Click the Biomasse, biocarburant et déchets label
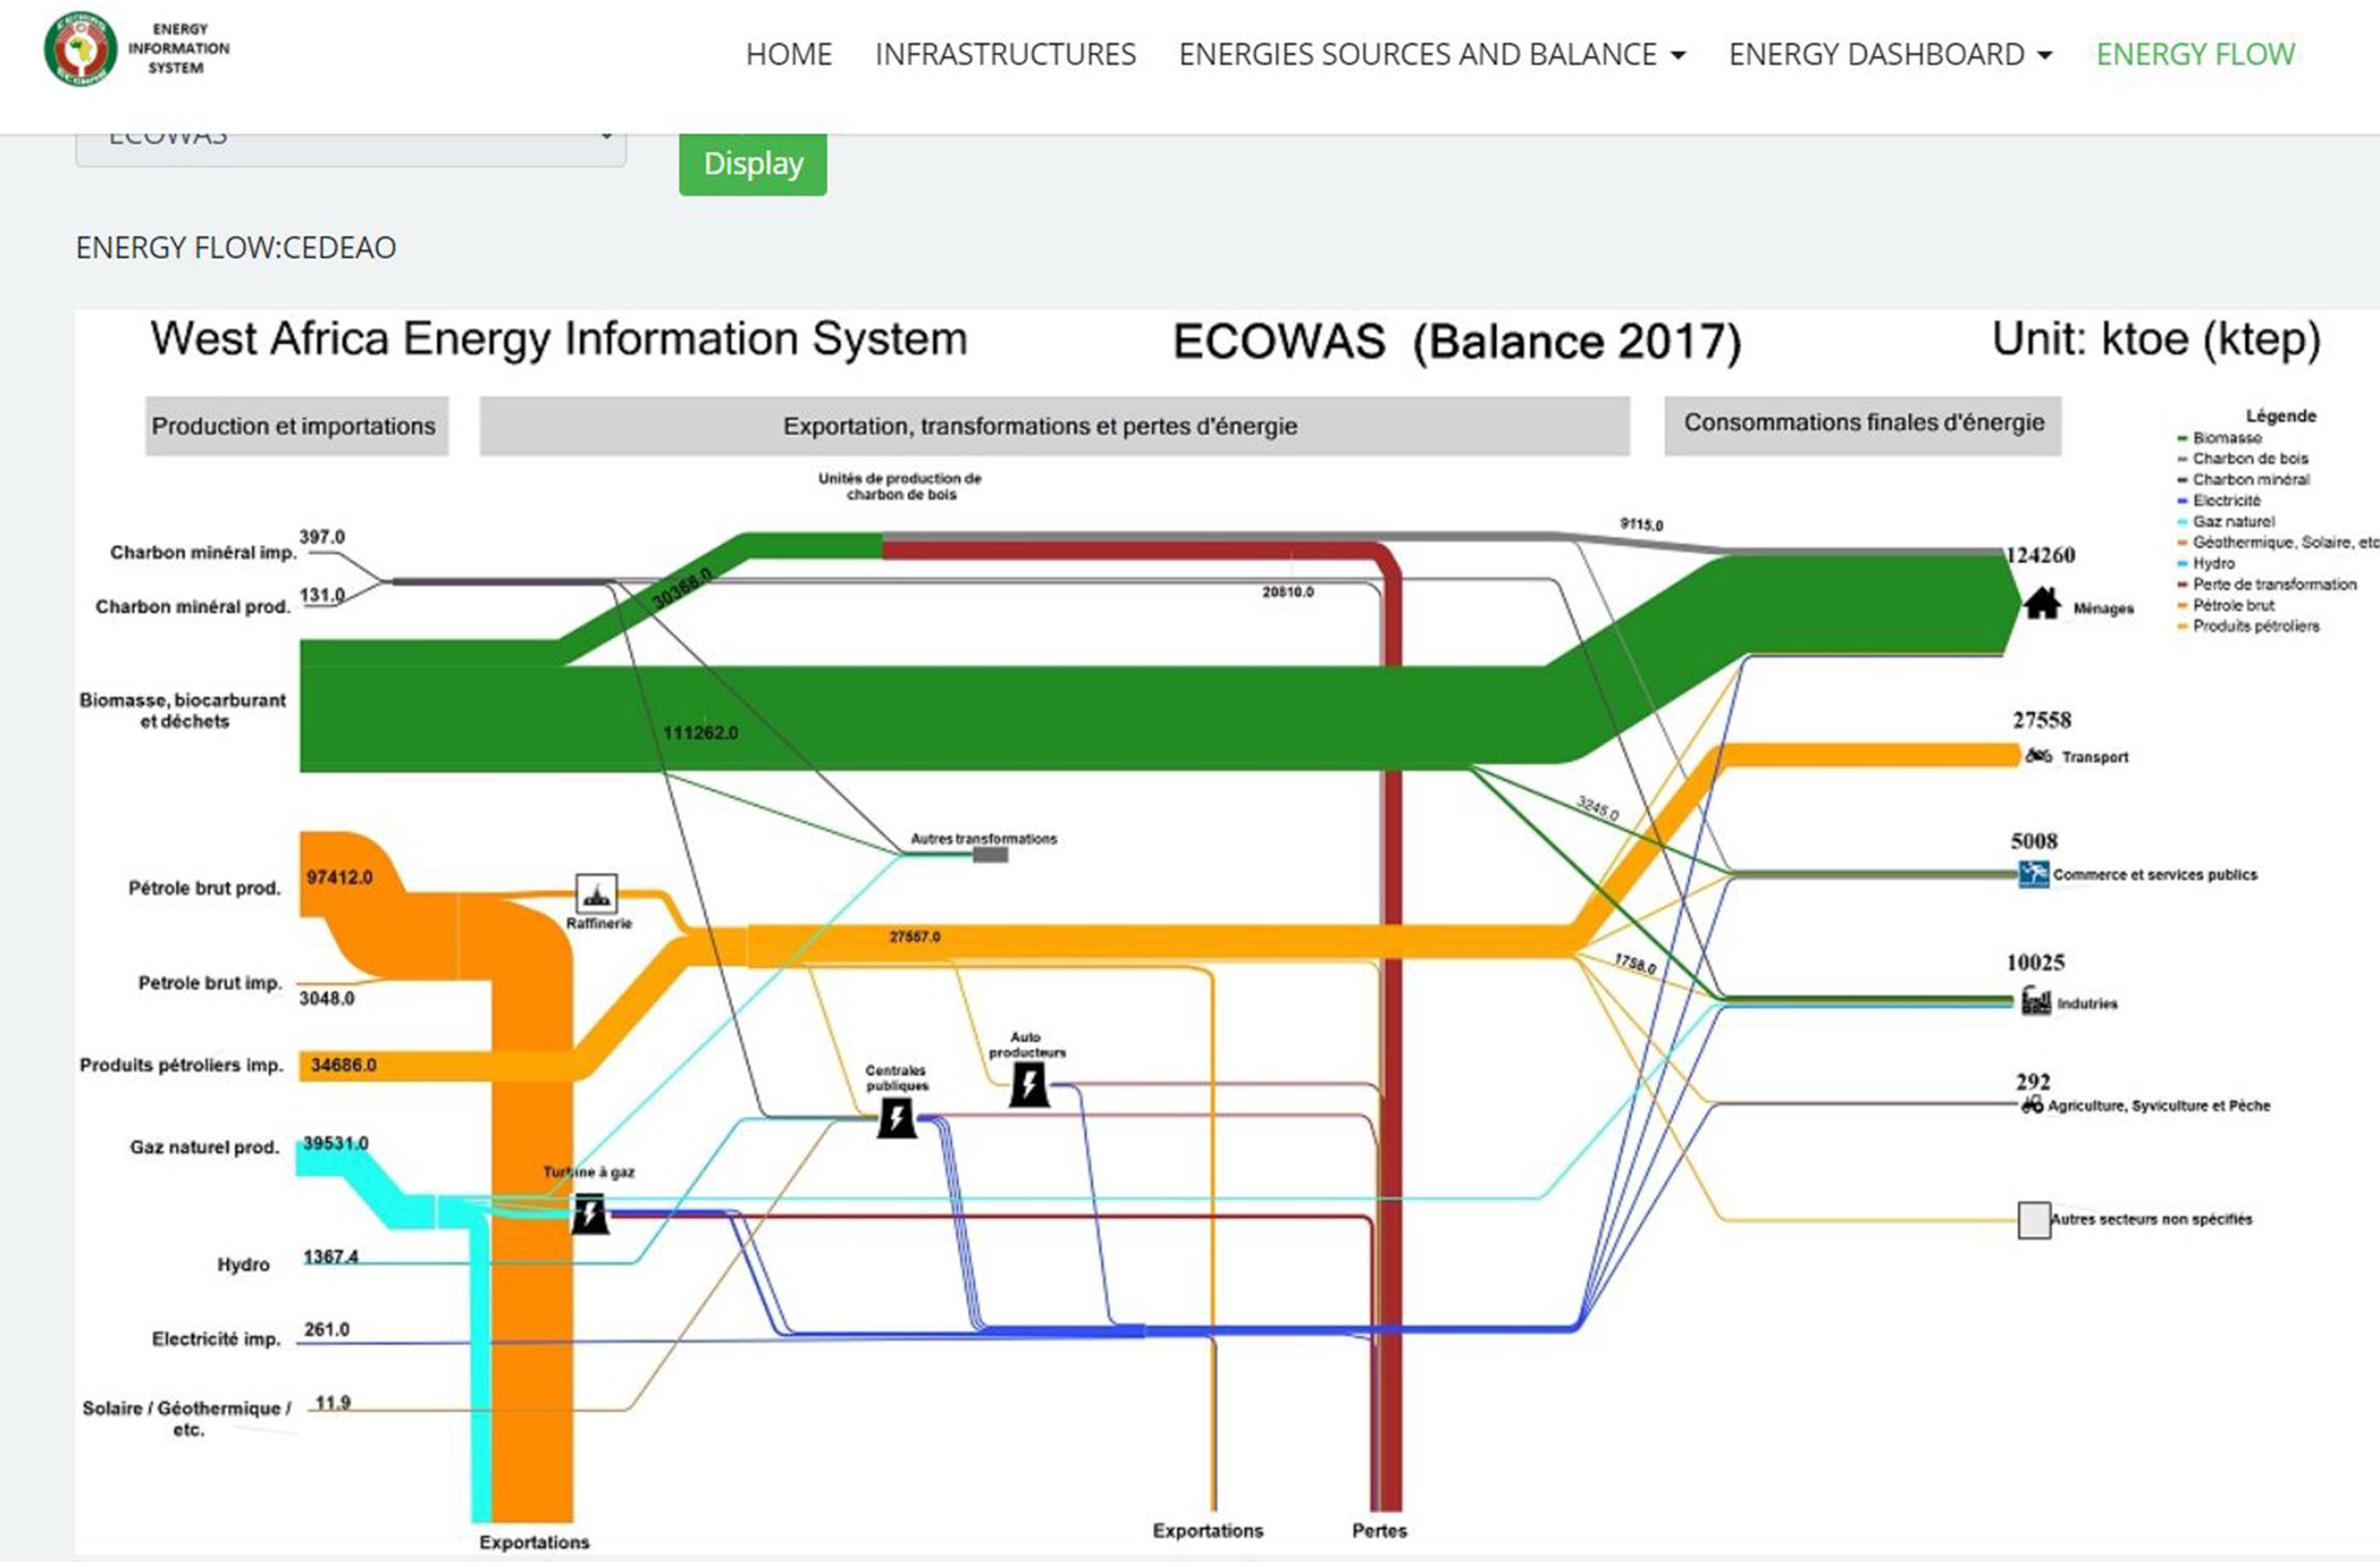This screenshot has height=1562, width=2380. (183, 710)
